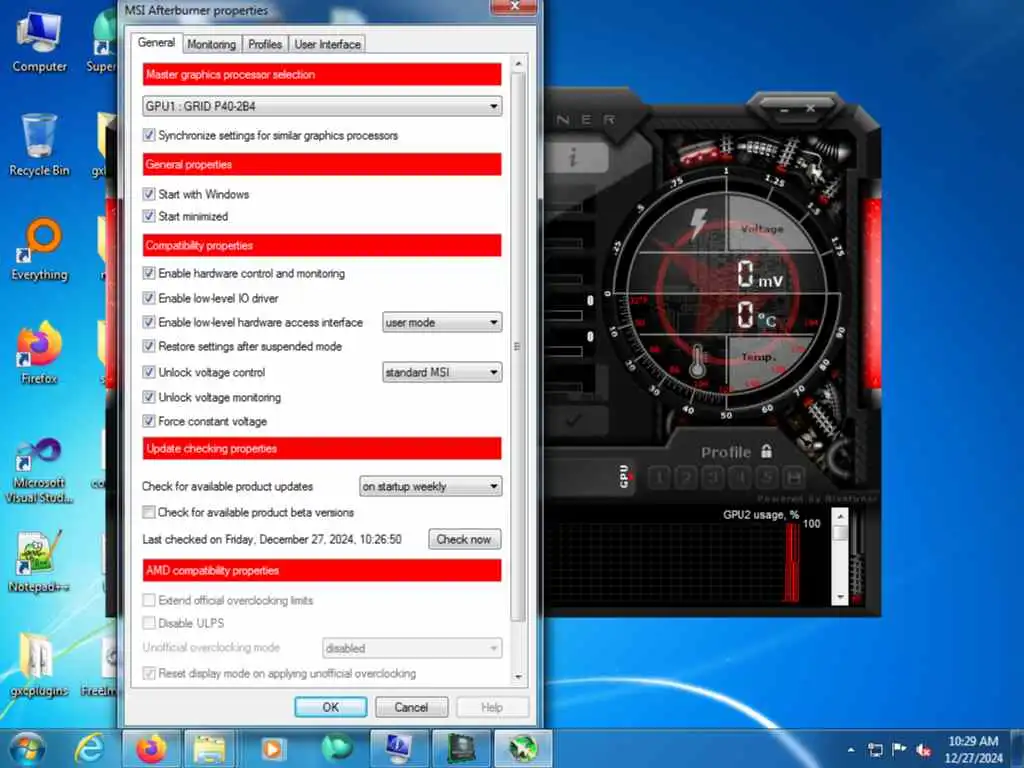Switch to the Monitoring tab
The height and width of the screenshot is (768, 1024).
point(211,44)
